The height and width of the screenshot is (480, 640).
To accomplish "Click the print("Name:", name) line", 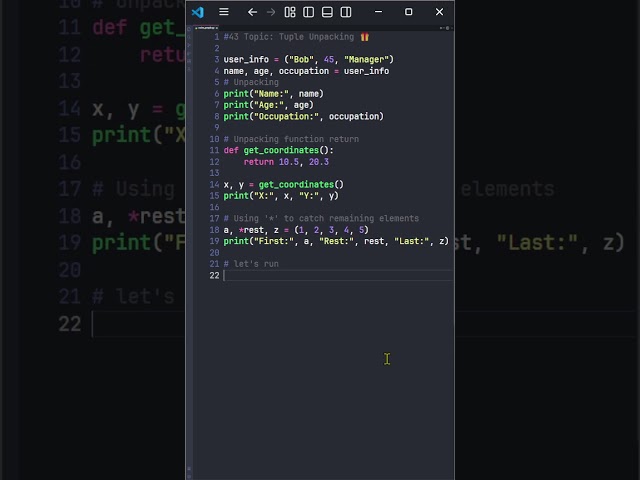I will (x=273, y=94).
